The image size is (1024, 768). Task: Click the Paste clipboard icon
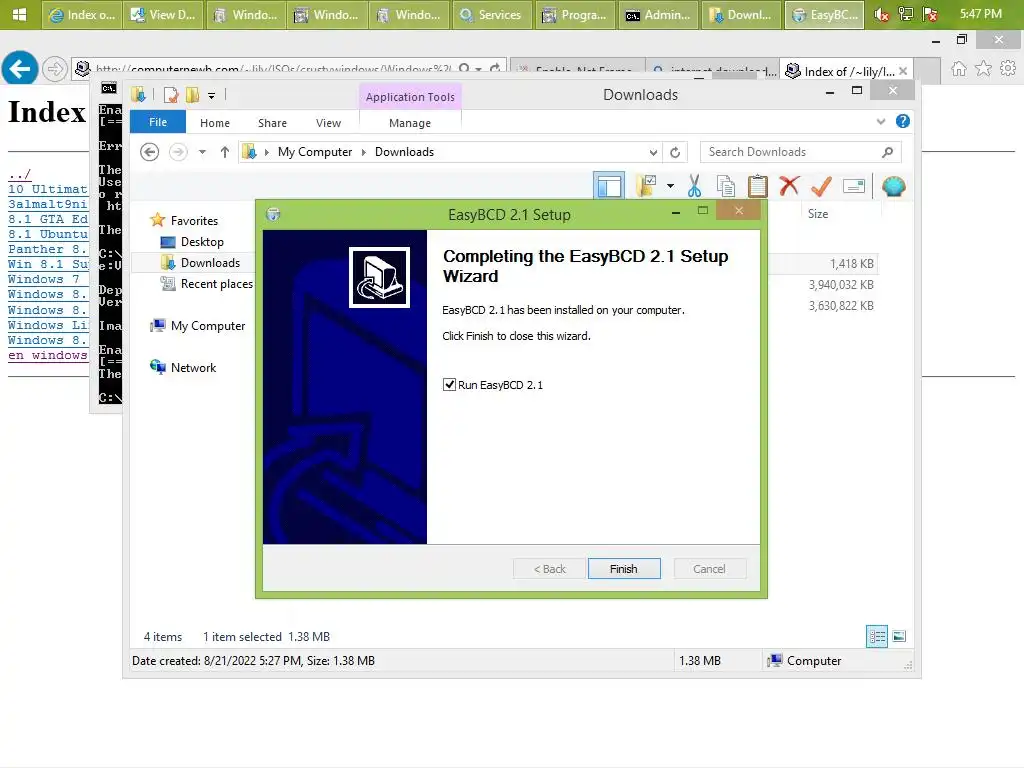(758, 186)
